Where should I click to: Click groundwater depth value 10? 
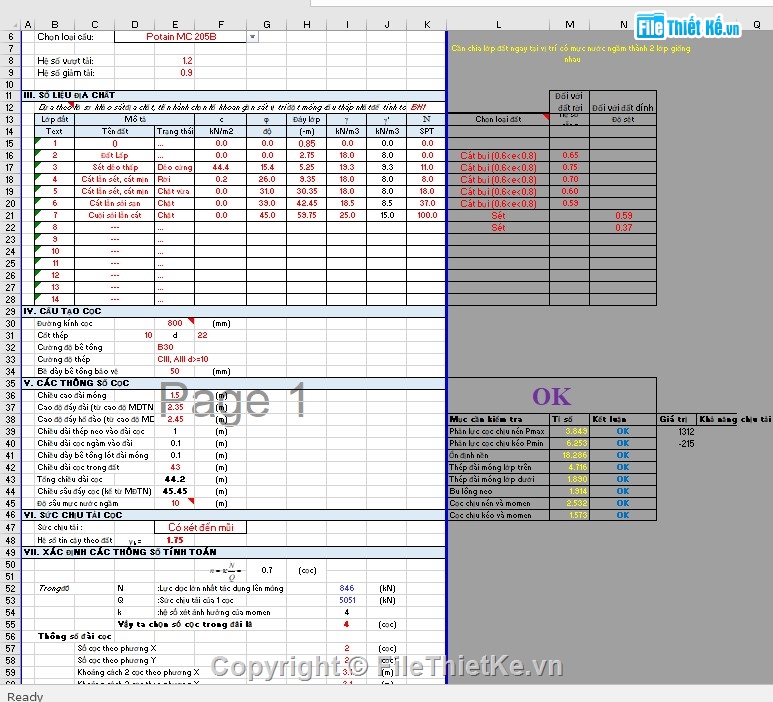pos(175,503)
